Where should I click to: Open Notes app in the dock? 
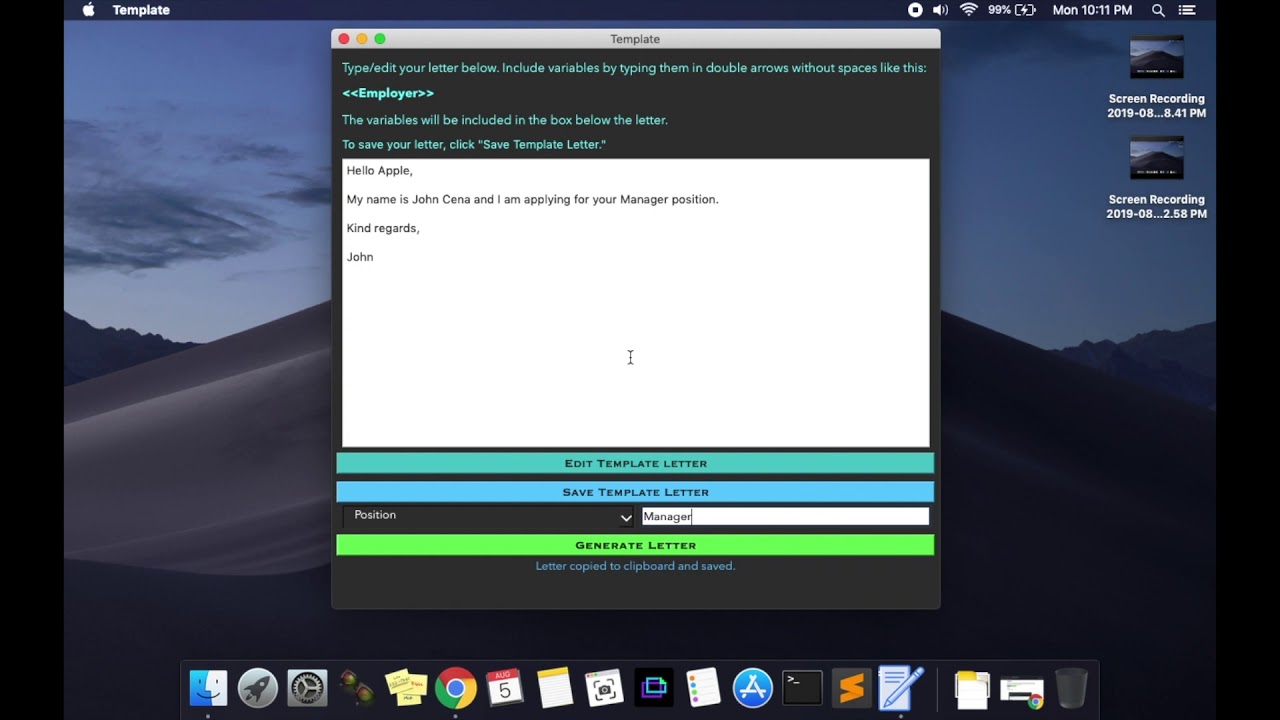554,688
